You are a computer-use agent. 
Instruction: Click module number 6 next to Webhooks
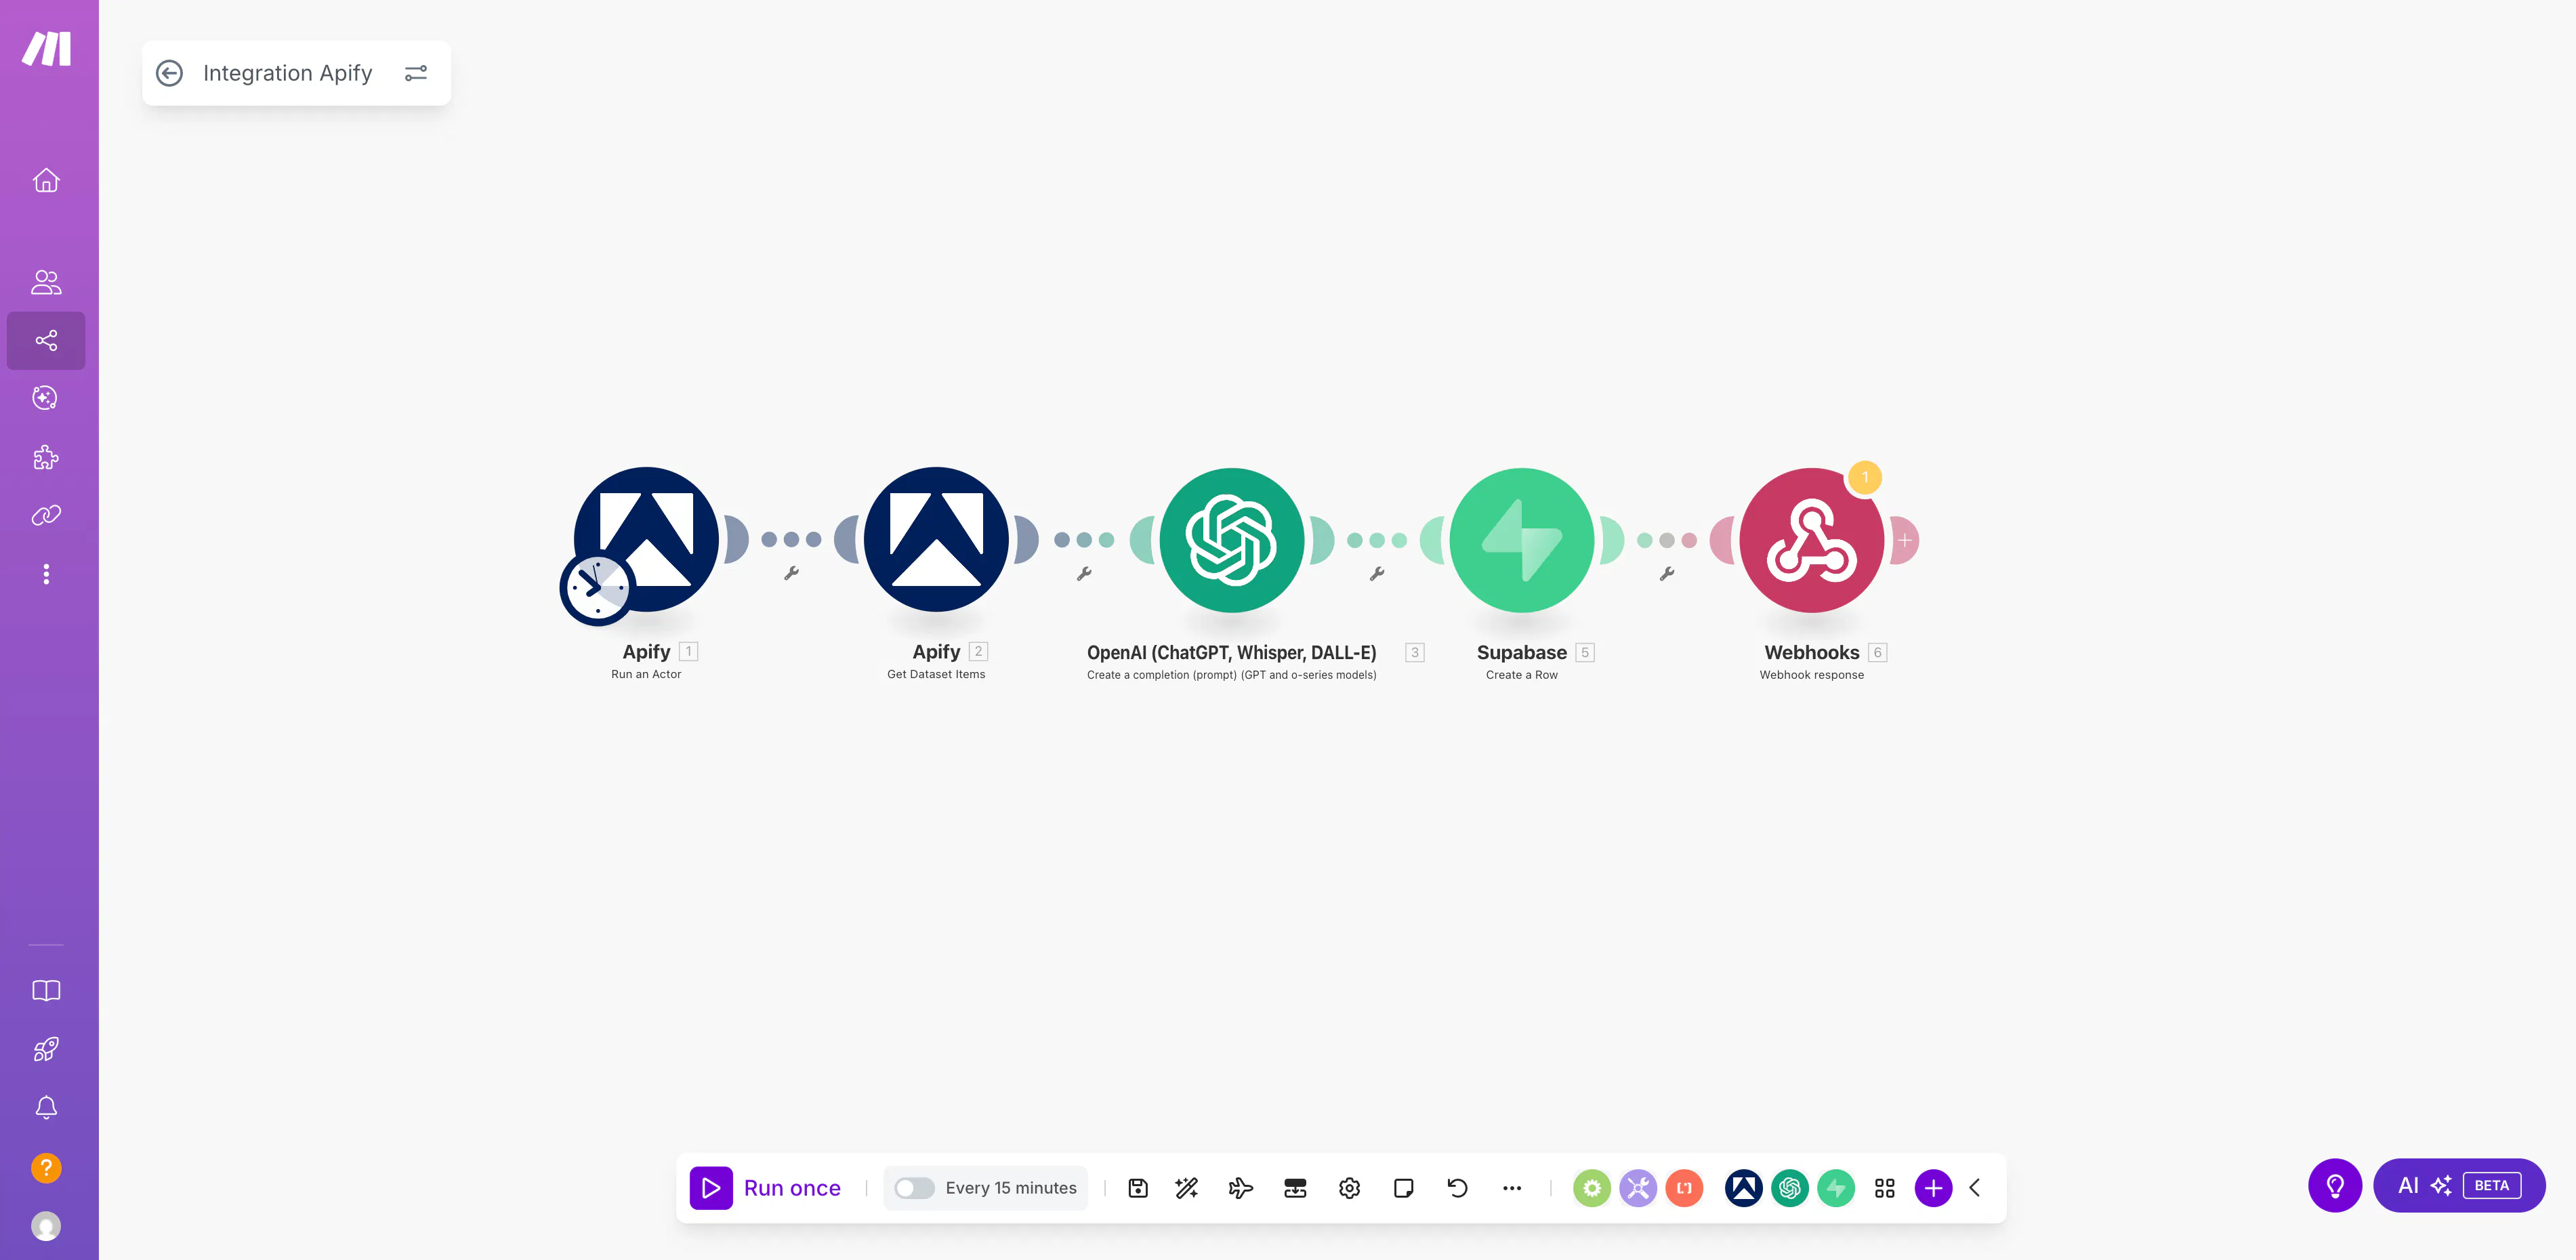(1878, 653)
